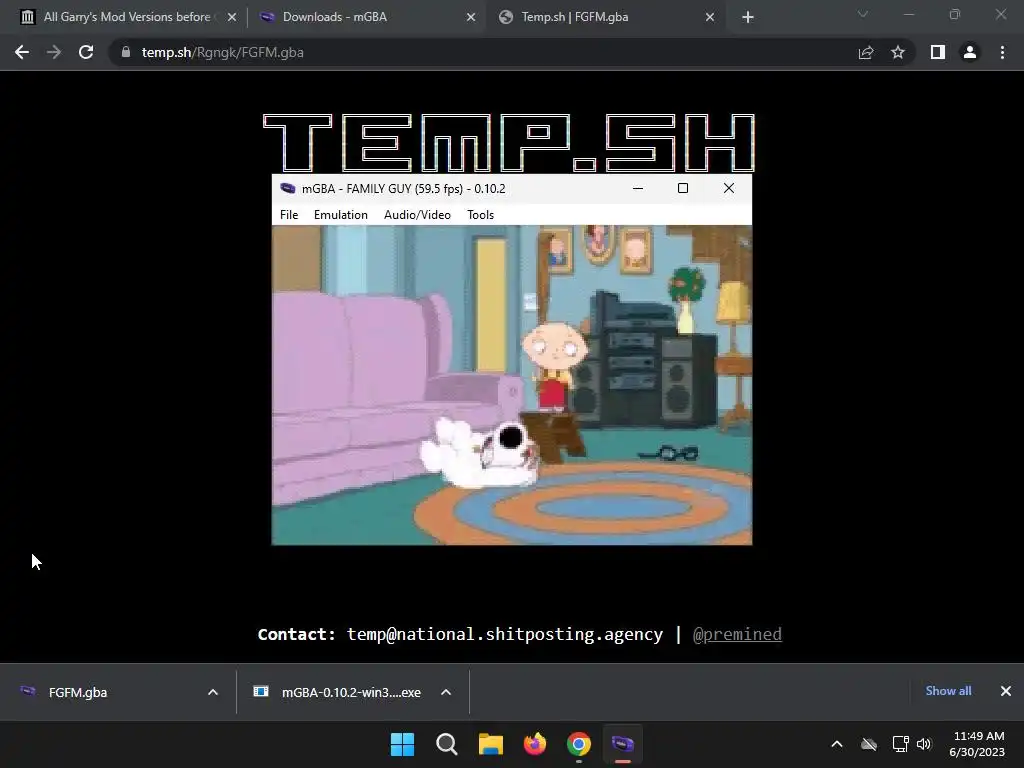Open File Explorer from taskbar
This screenshot has width=1024, height=768.
pos(490,744)
